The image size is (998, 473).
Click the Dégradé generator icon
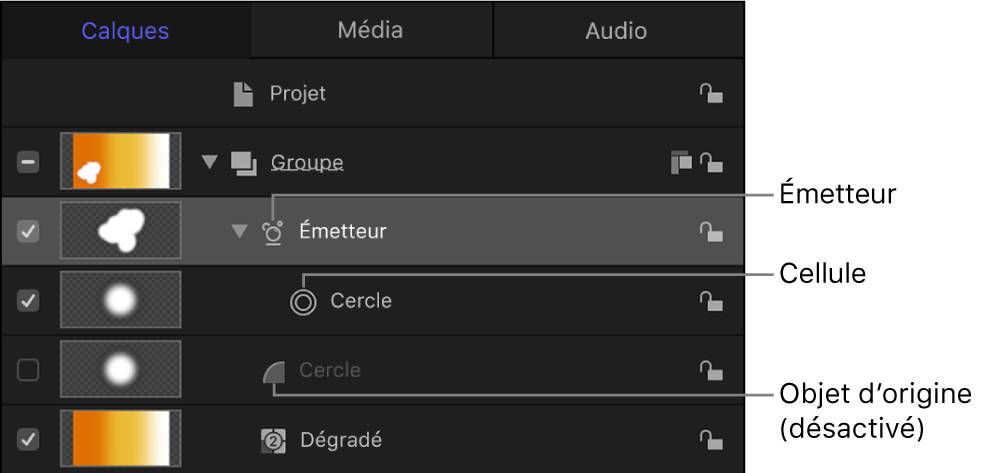coord(273,439)
